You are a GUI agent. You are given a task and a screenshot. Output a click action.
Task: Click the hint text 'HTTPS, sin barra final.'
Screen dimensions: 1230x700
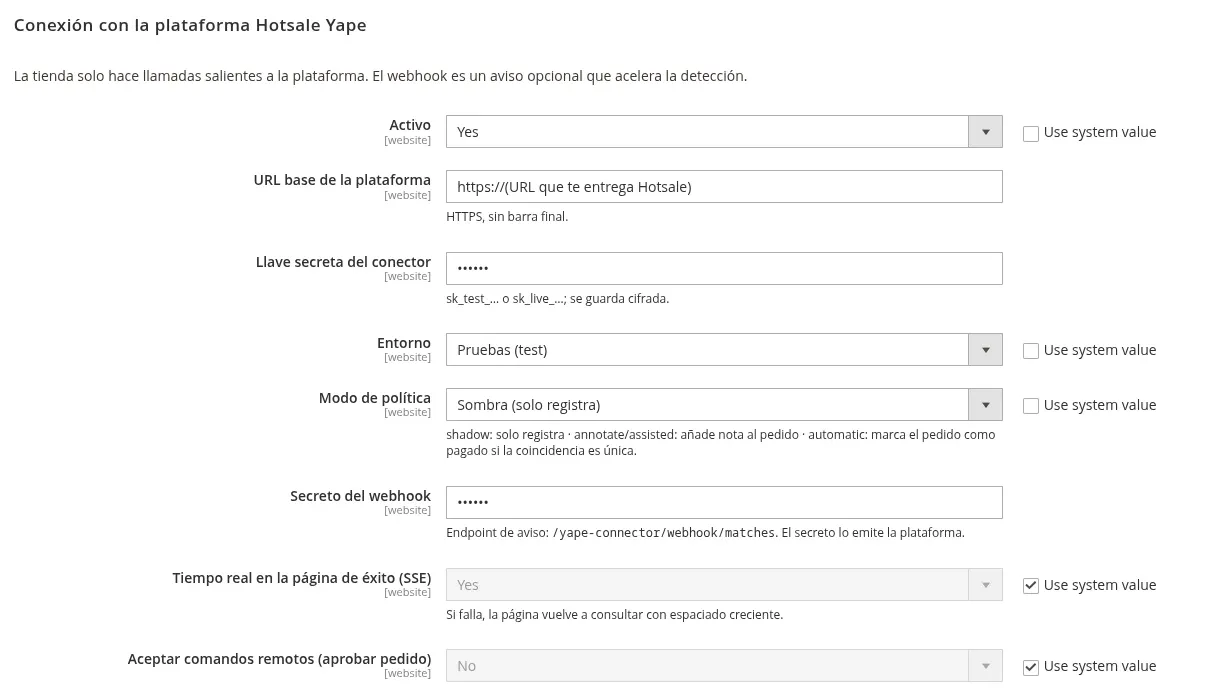click(507, 217)
